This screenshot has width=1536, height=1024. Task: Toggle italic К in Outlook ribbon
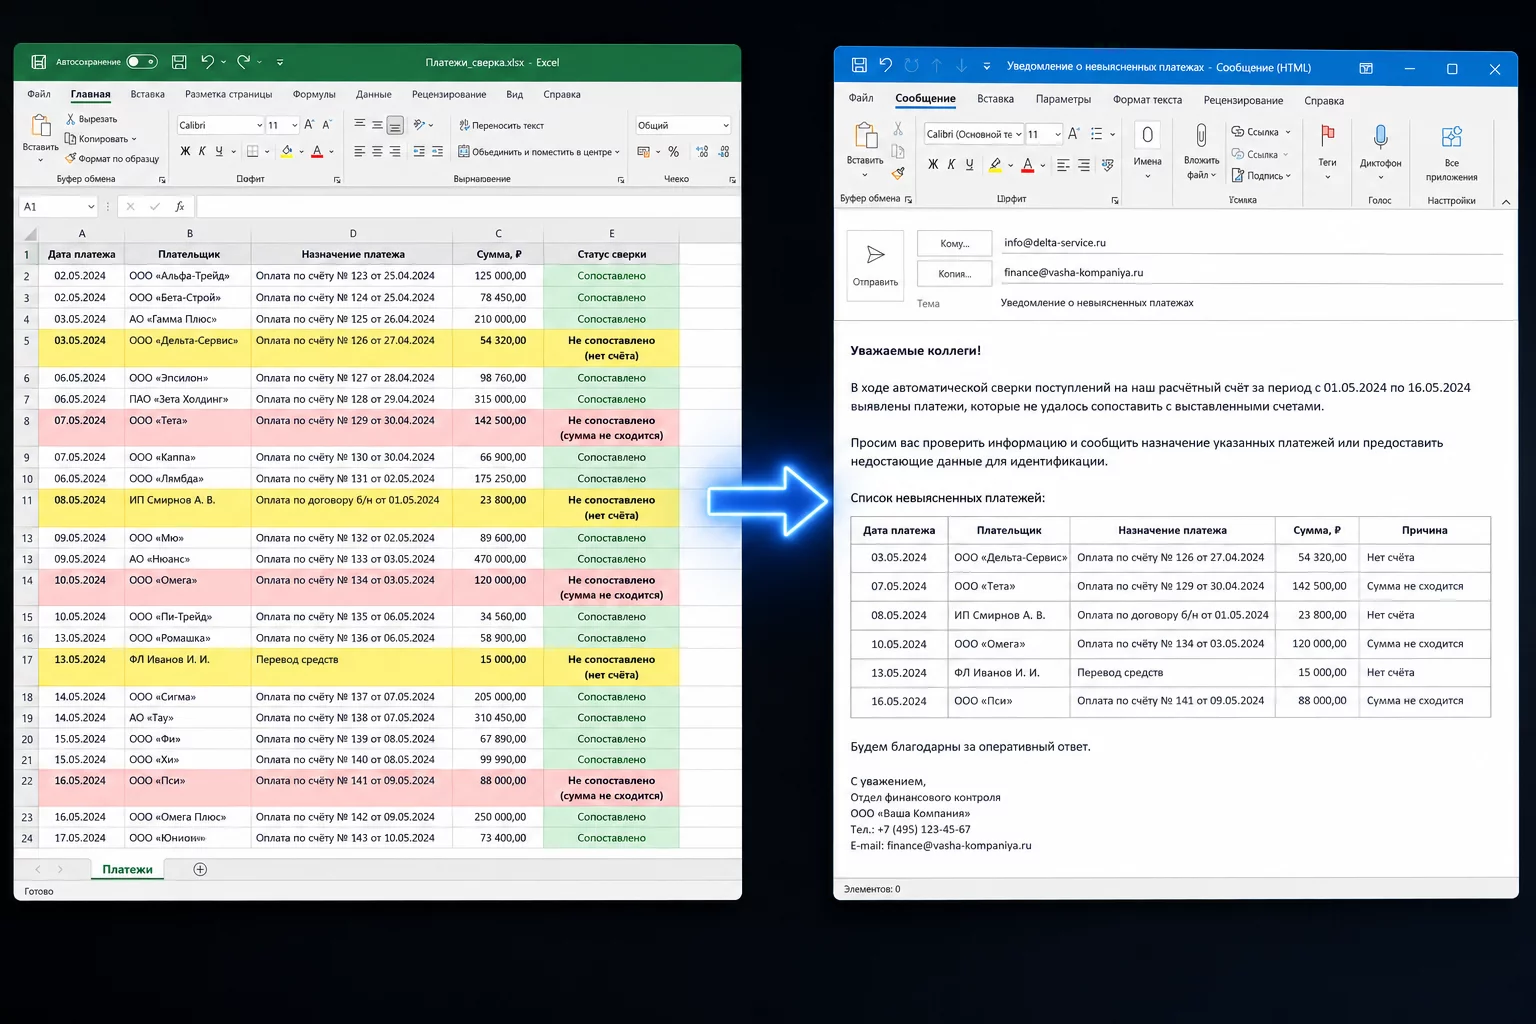951,165
